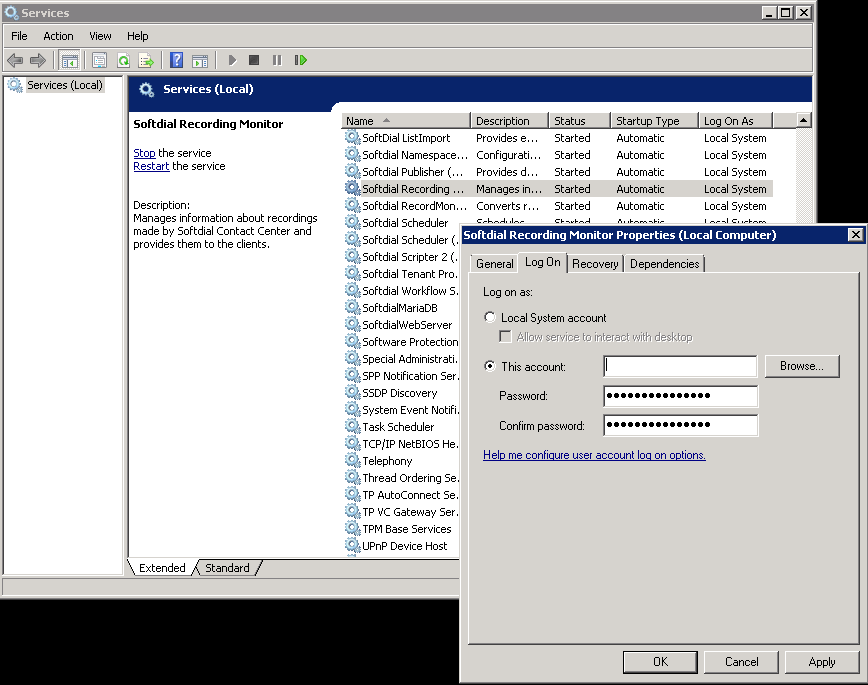The width and height of the screenshot is (868, 685).
Task: Sort by Log On As column header
Action: [735, 121]
